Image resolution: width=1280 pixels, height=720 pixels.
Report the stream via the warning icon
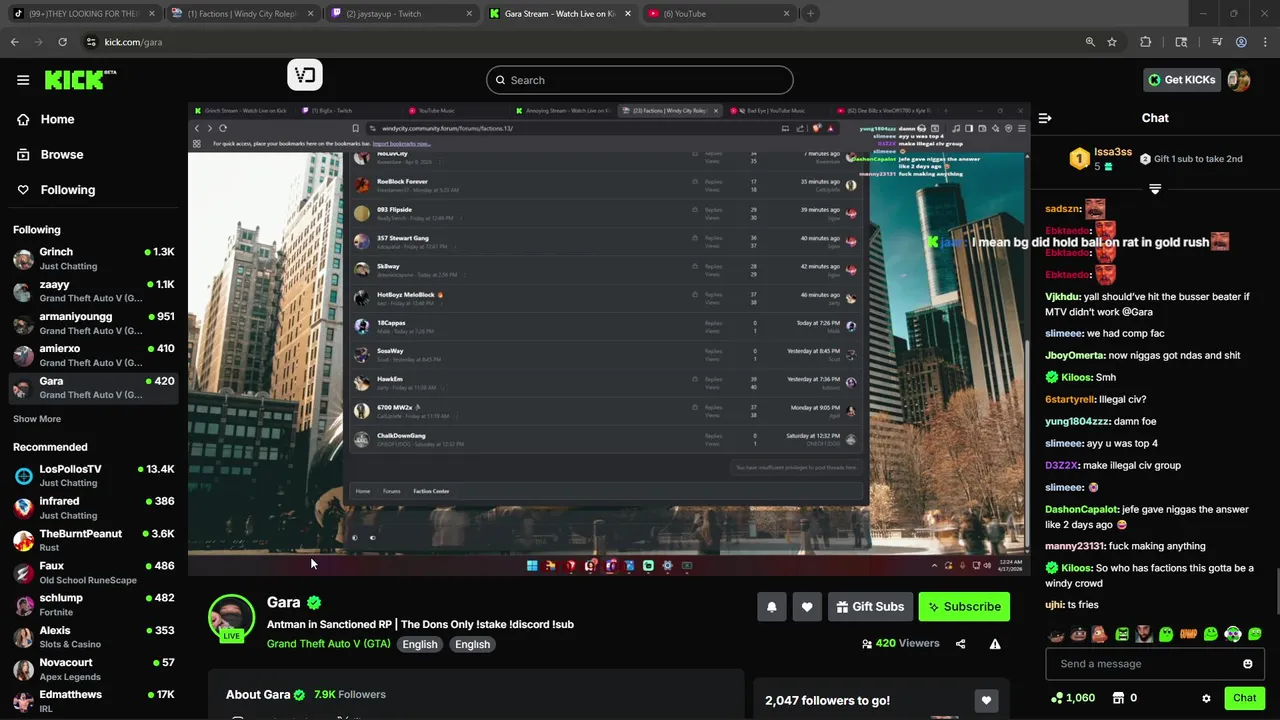click(995, 644)
